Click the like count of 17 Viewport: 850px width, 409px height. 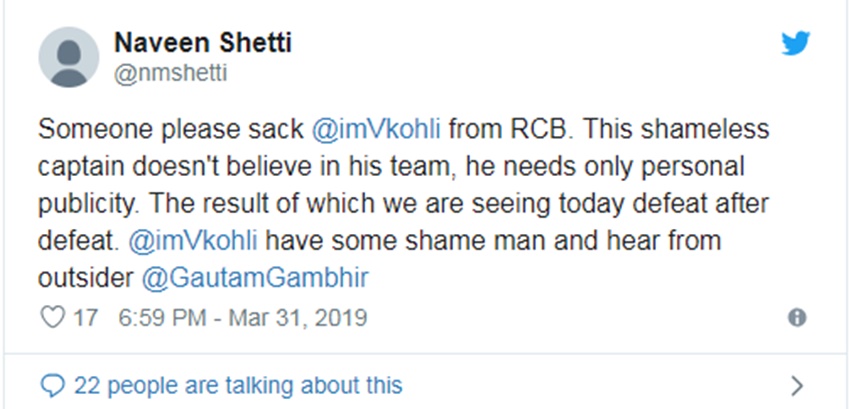[86, 318]
